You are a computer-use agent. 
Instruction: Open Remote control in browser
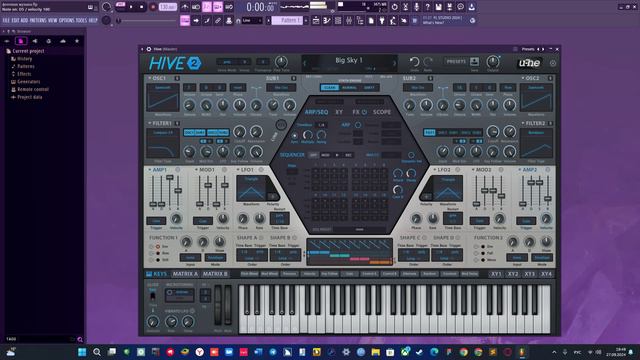pyautogui.click(x=32, y=89)
